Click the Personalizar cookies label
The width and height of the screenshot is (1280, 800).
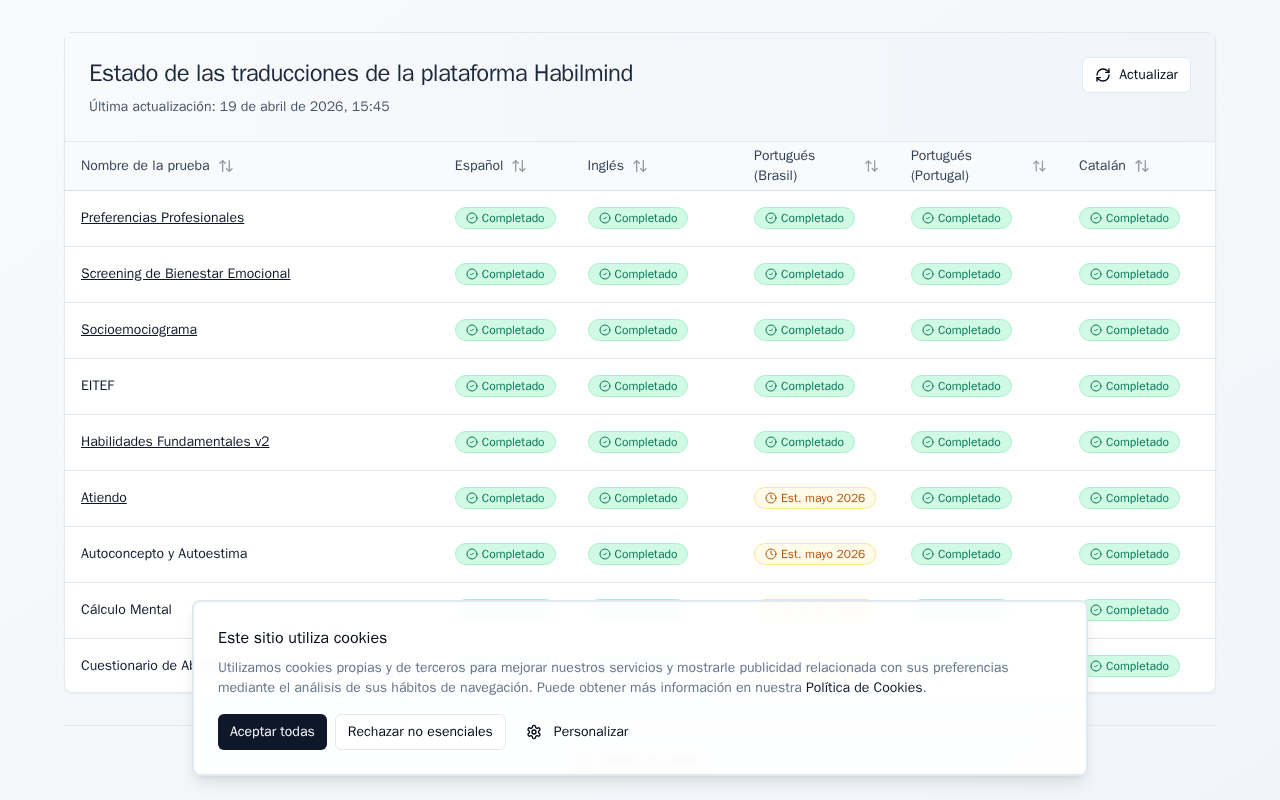[x=591, y=732]
